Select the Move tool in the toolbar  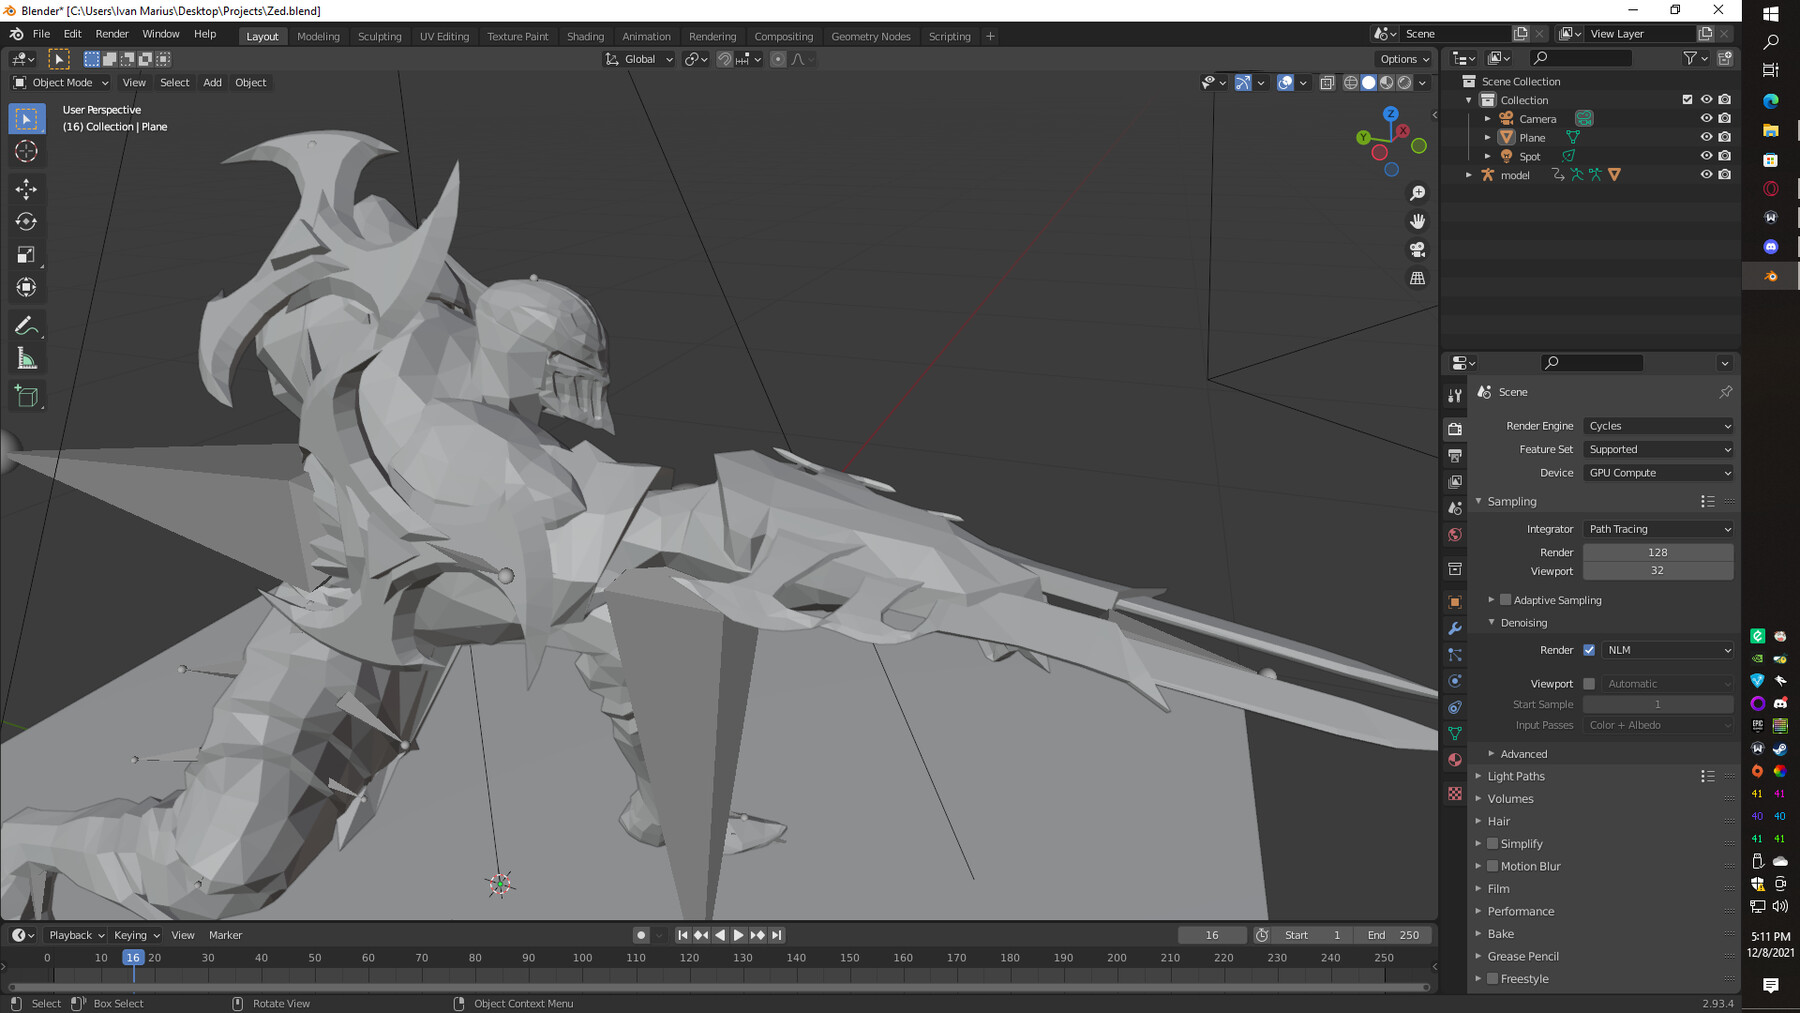coord(27,189)
